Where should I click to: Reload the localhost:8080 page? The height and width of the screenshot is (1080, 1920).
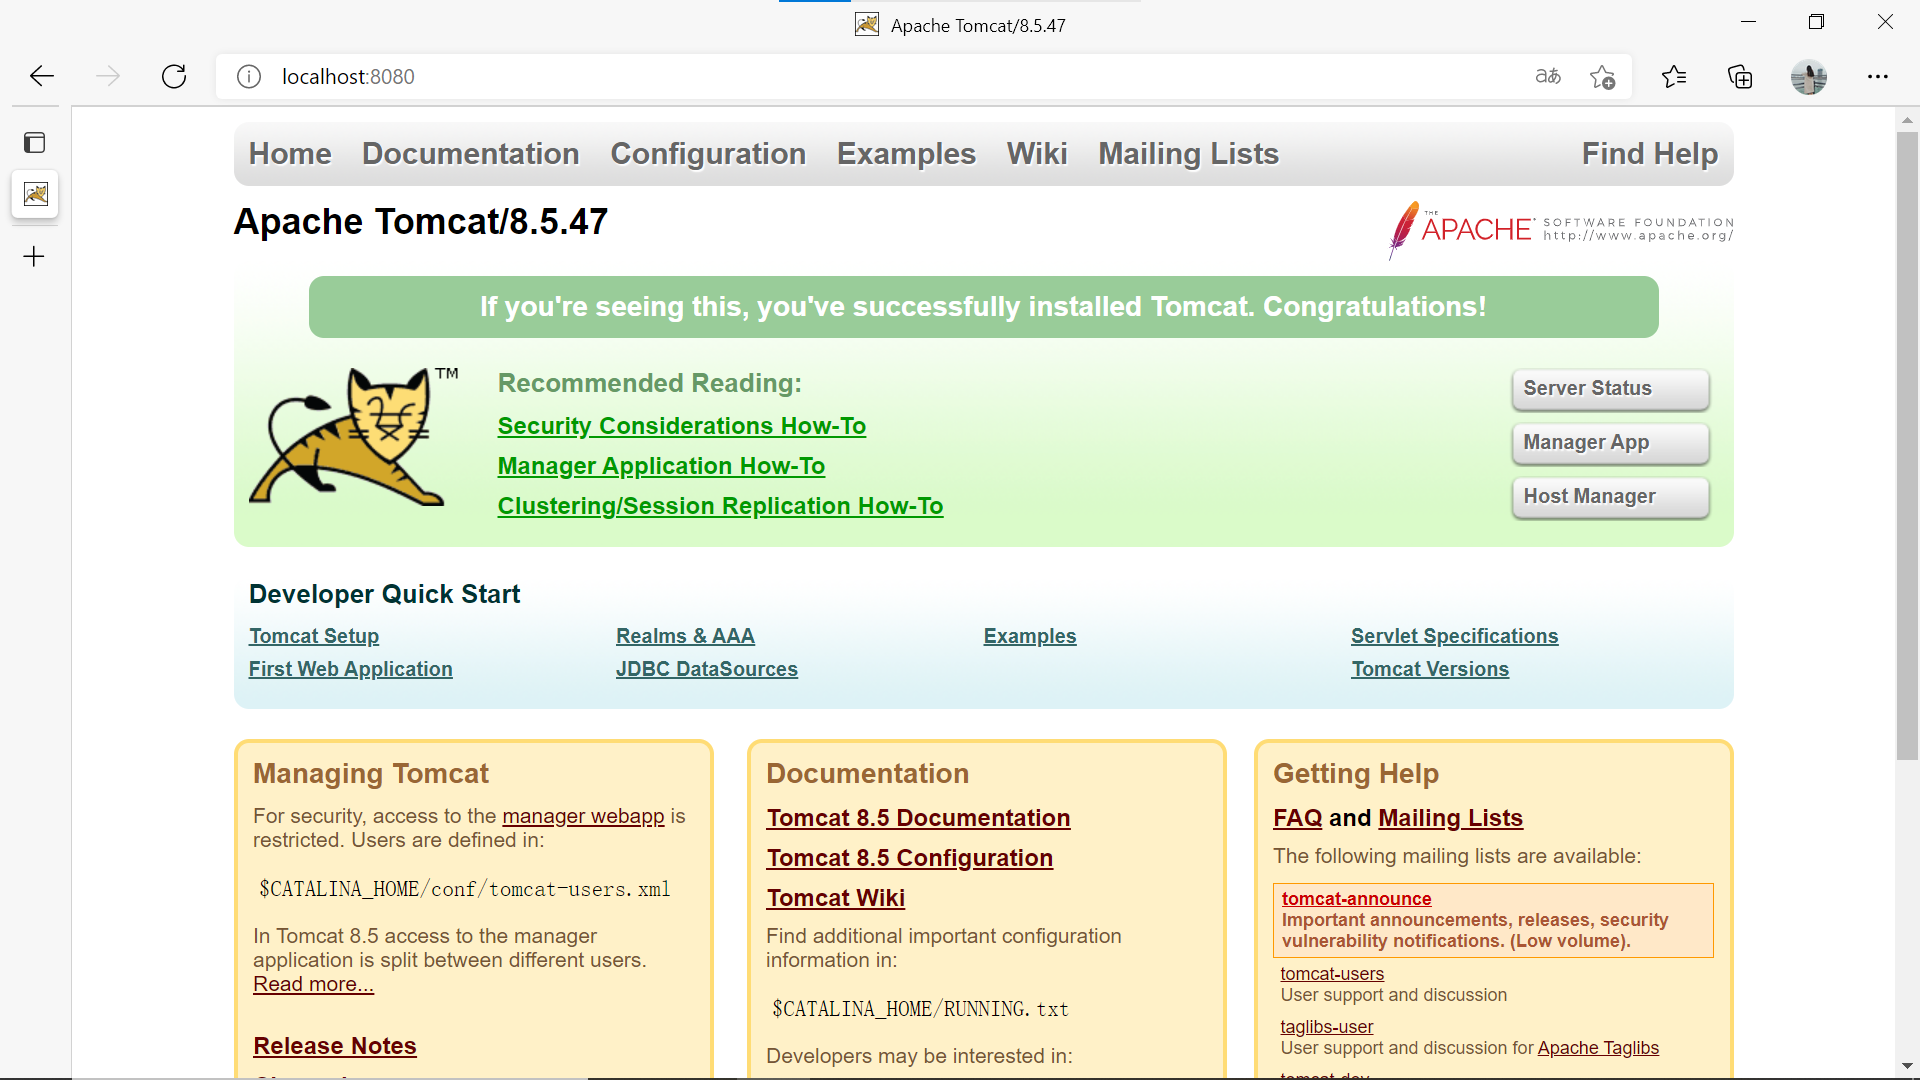173,76
